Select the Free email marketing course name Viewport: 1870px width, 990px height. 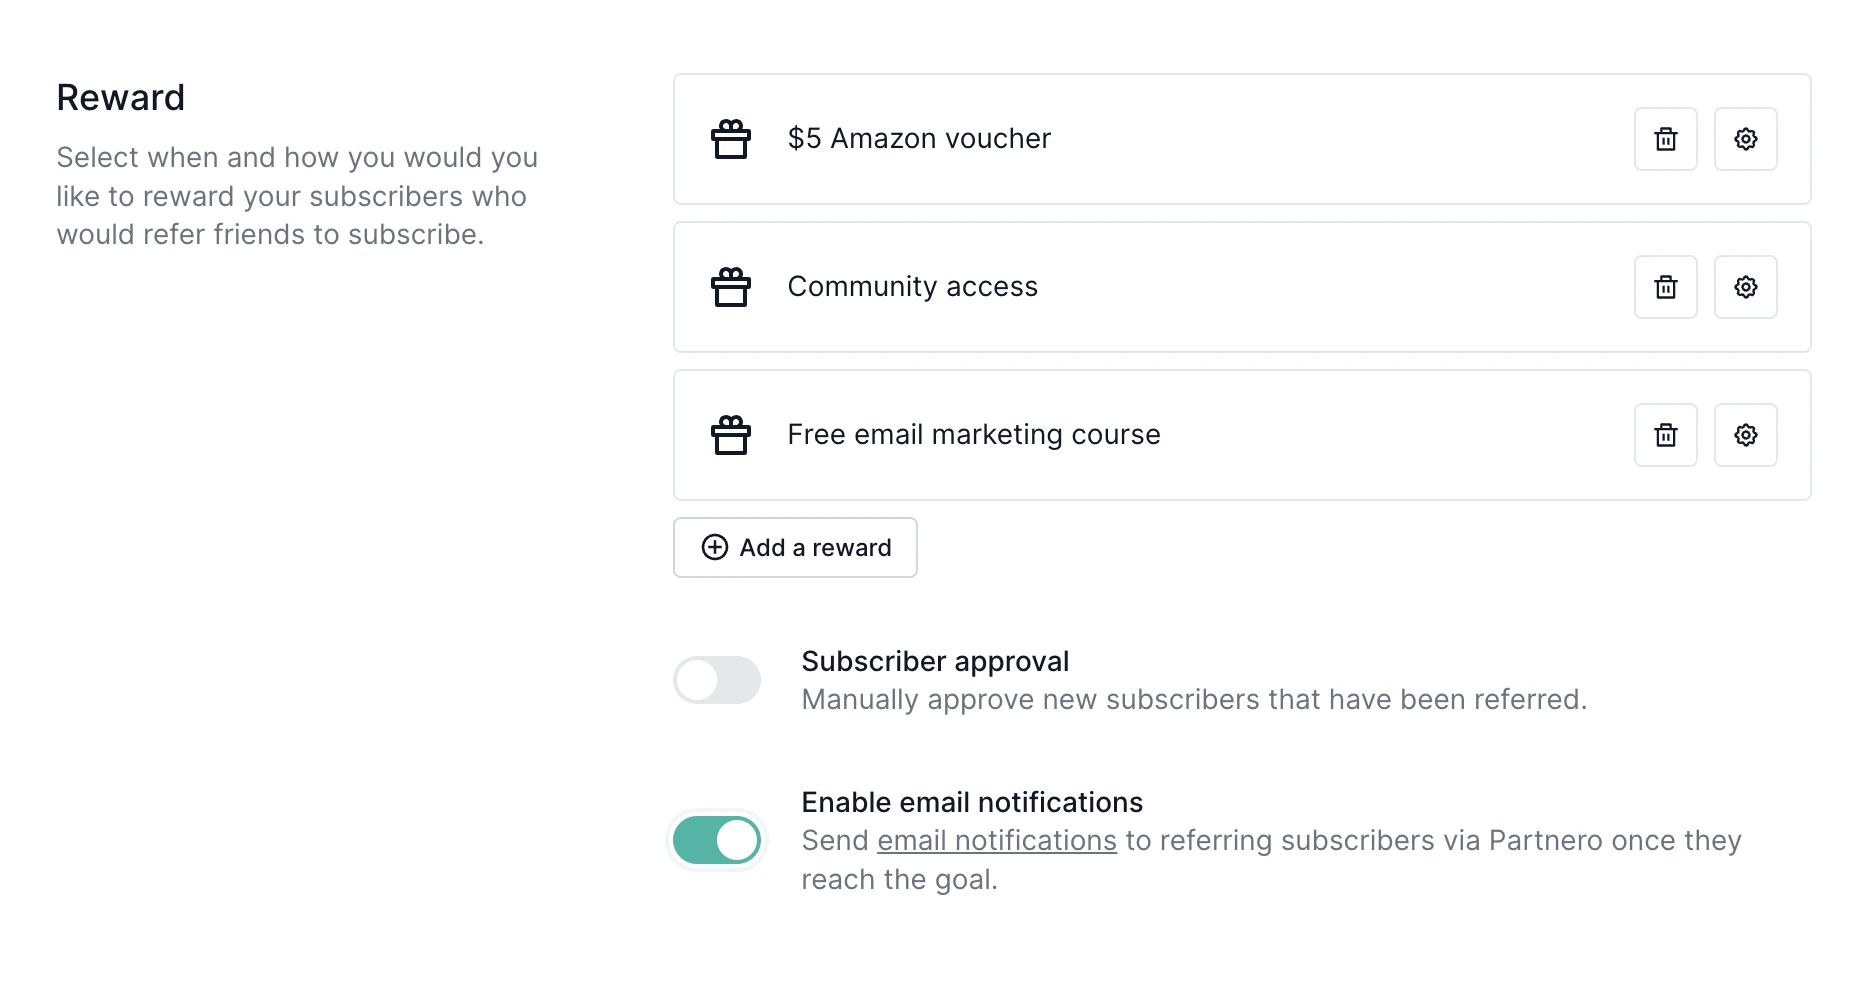[x=973, y=434]
